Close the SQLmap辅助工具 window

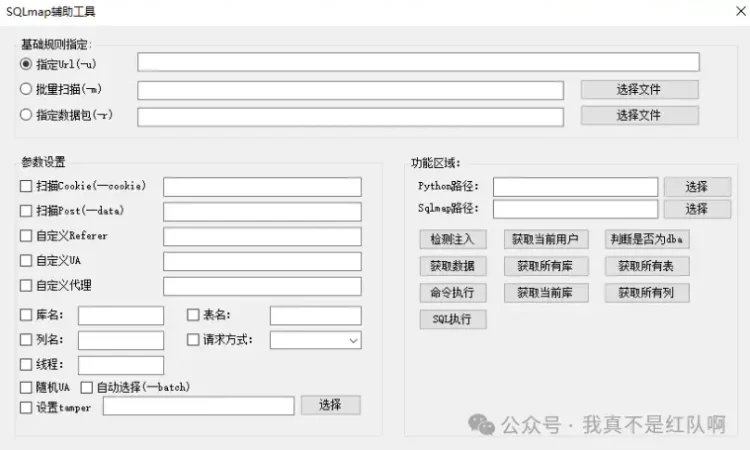tap(740, 11)
